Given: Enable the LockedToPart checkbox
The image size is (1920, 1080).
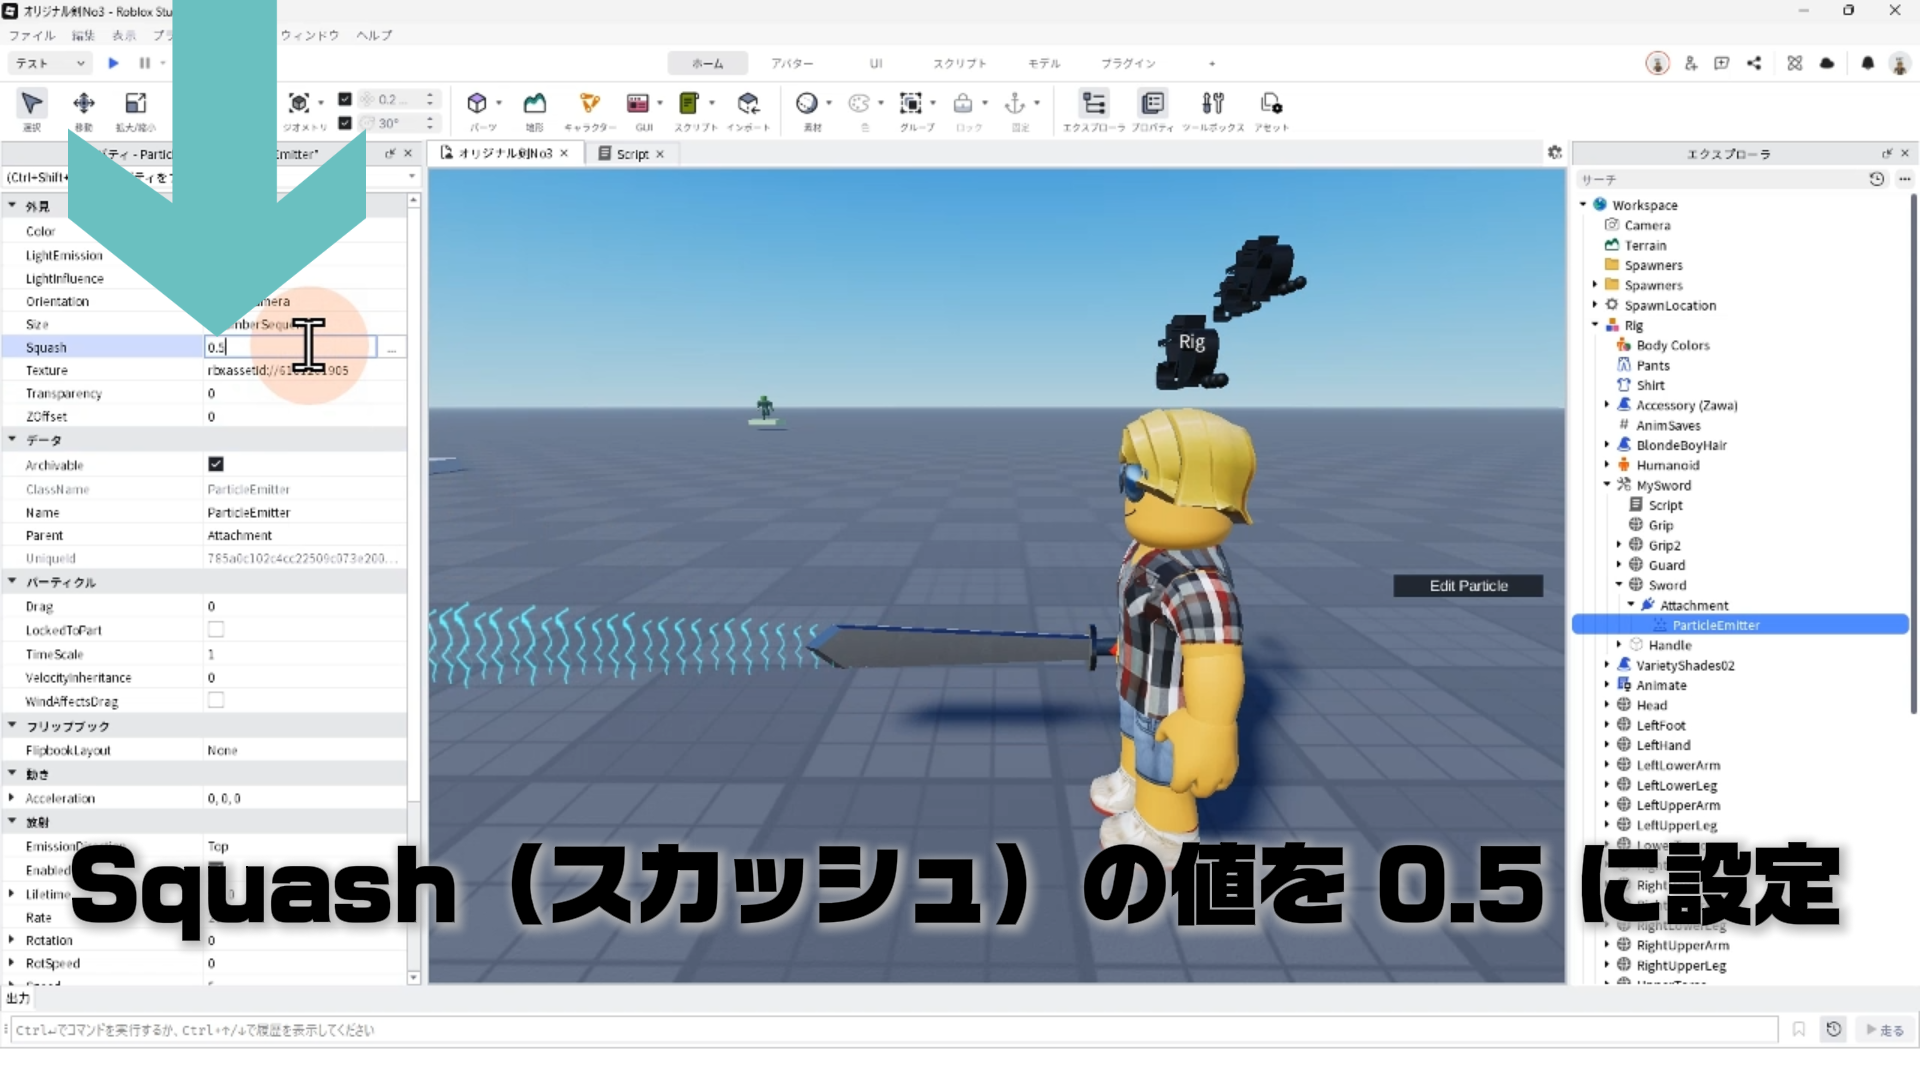Looking at the screenshot, I should coord(216,630).
